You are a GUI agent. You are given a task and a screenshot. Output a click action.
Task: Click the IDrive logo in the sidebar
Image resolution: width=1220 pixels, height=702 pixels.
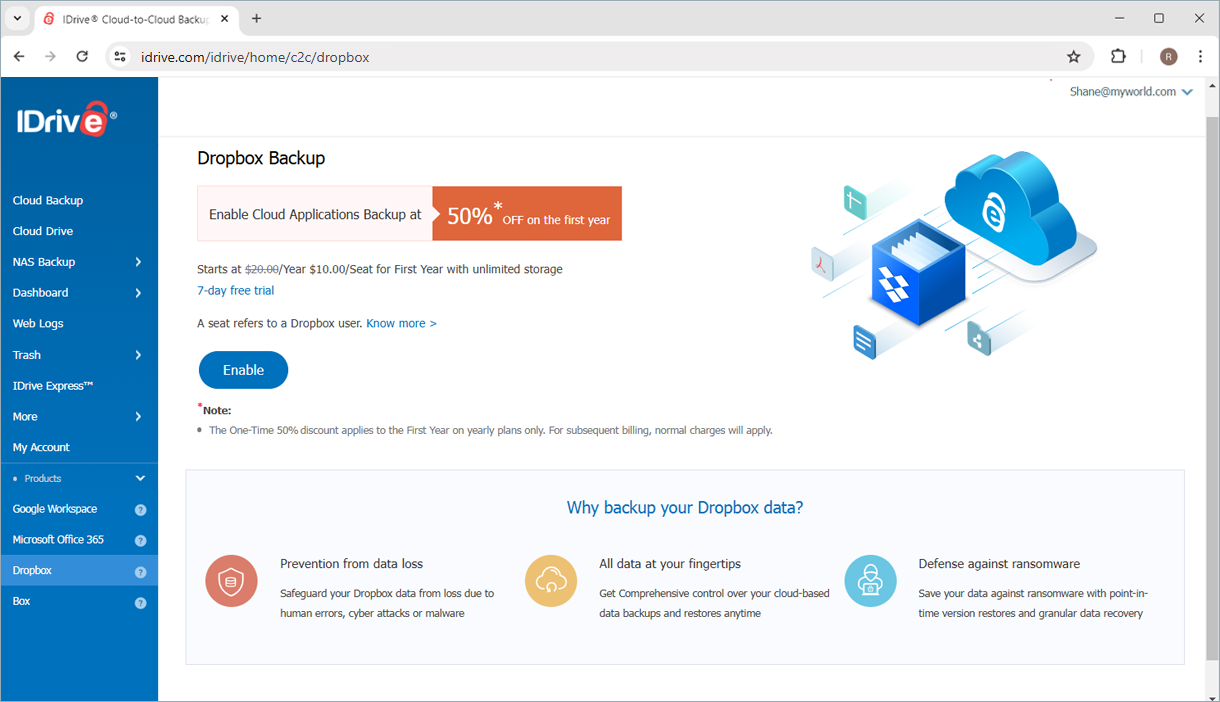point(66,120)
